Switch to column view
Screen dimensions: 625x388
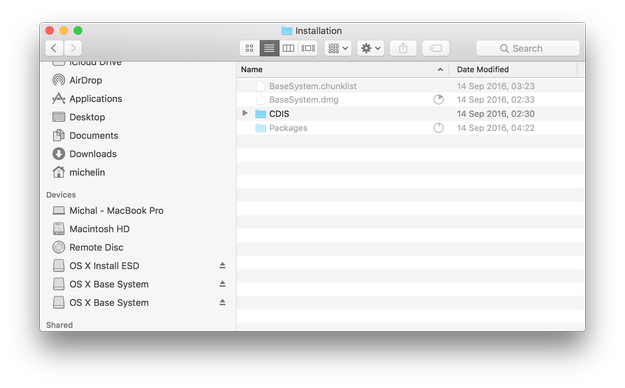[289, 48]
